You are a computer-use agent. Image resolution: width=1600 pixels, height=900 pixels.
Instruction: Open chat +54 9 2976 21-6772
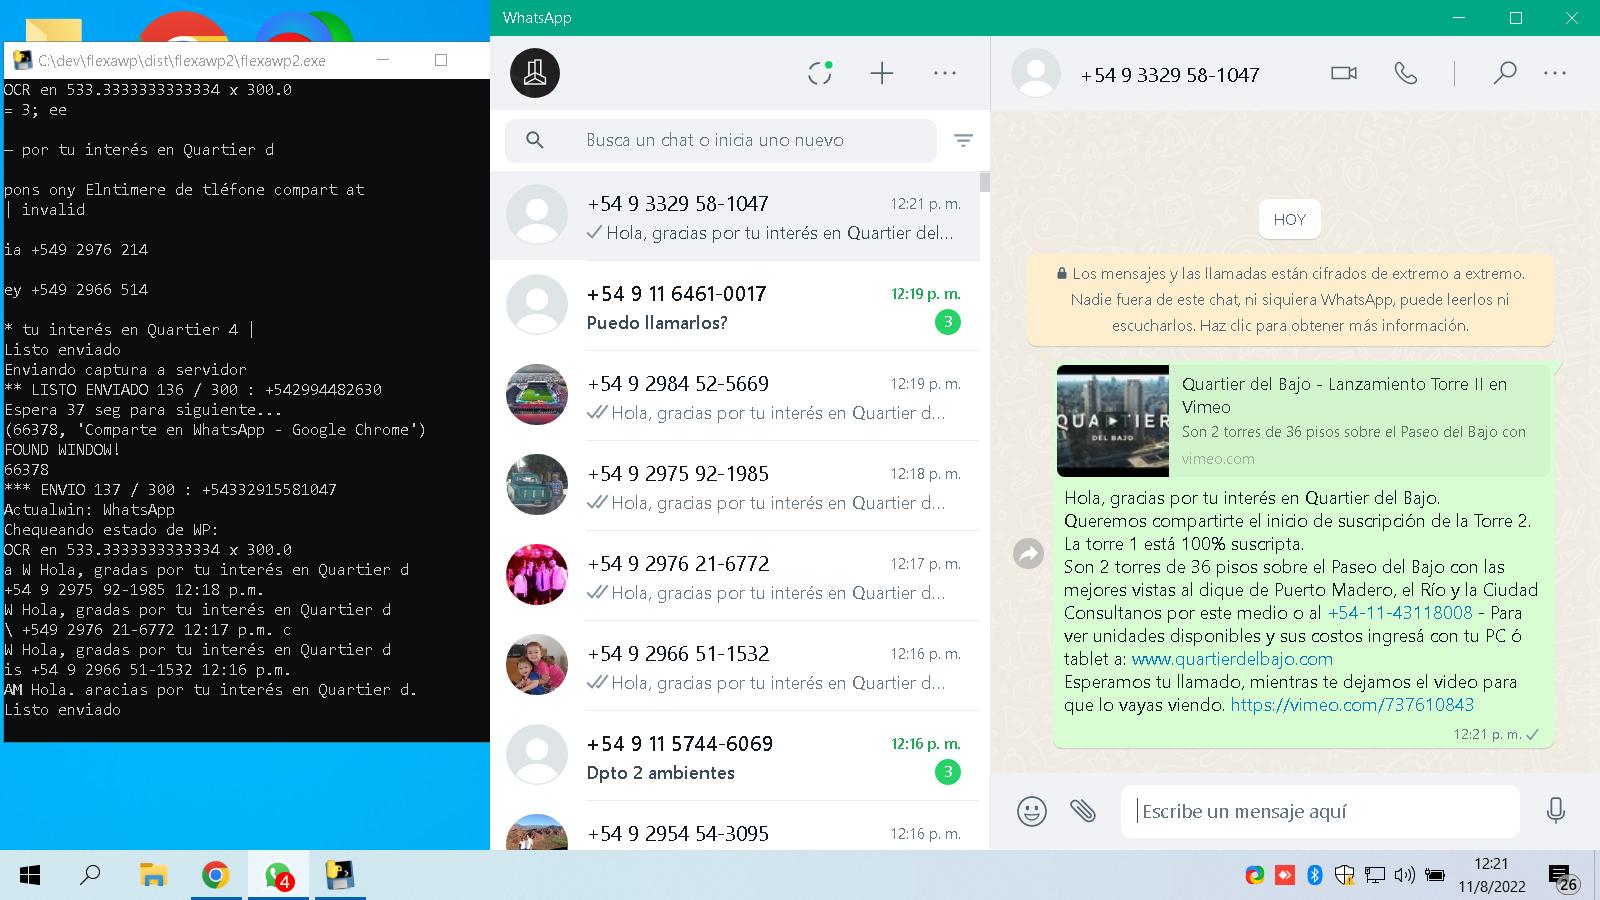point(735,576)
